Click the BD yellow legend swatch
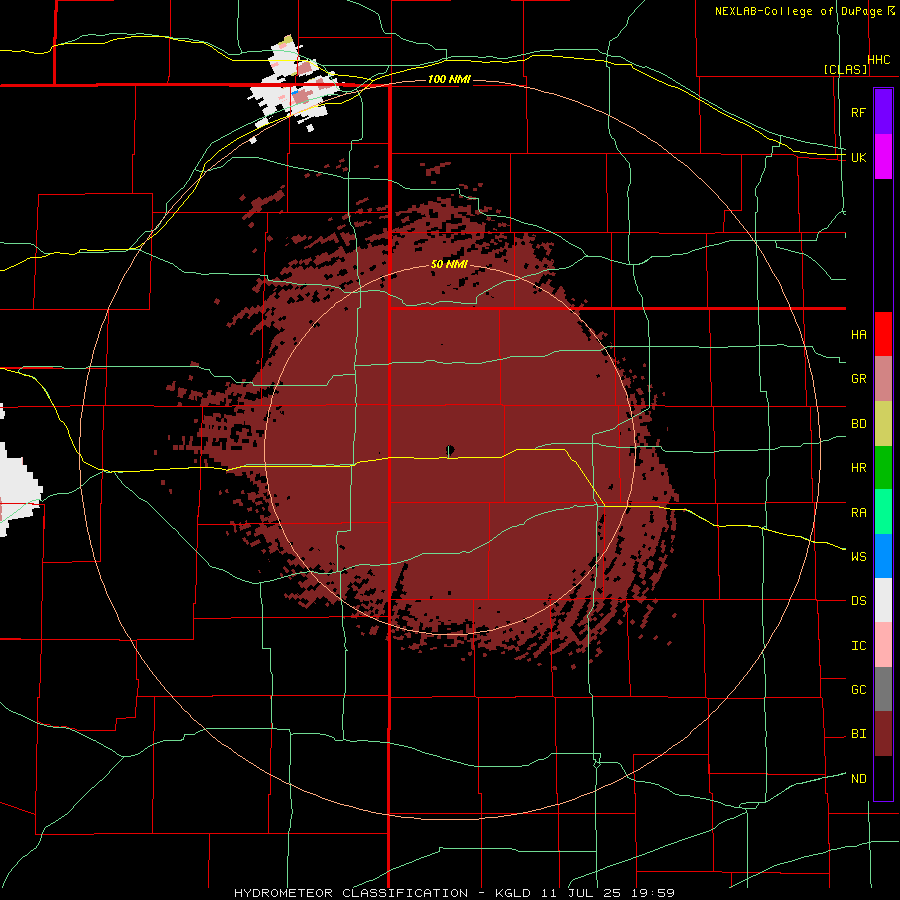 (x=883, y=424)
